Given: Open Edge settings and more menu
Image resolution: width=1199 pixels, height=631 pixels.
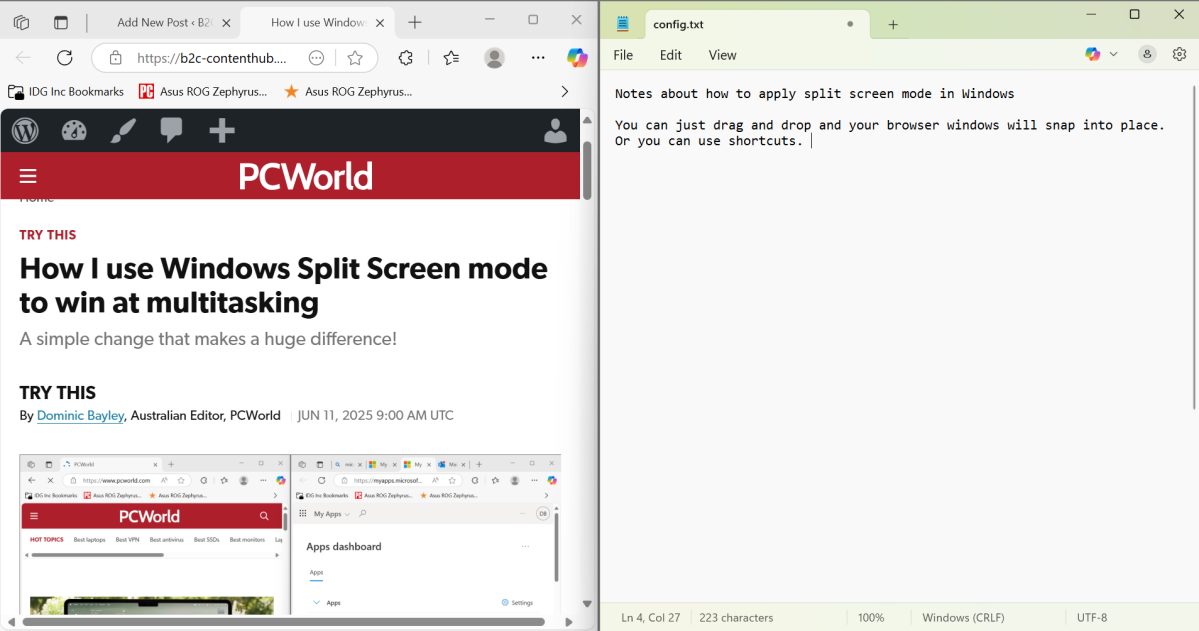Looking at the screenshot, I should coord(538,57).
